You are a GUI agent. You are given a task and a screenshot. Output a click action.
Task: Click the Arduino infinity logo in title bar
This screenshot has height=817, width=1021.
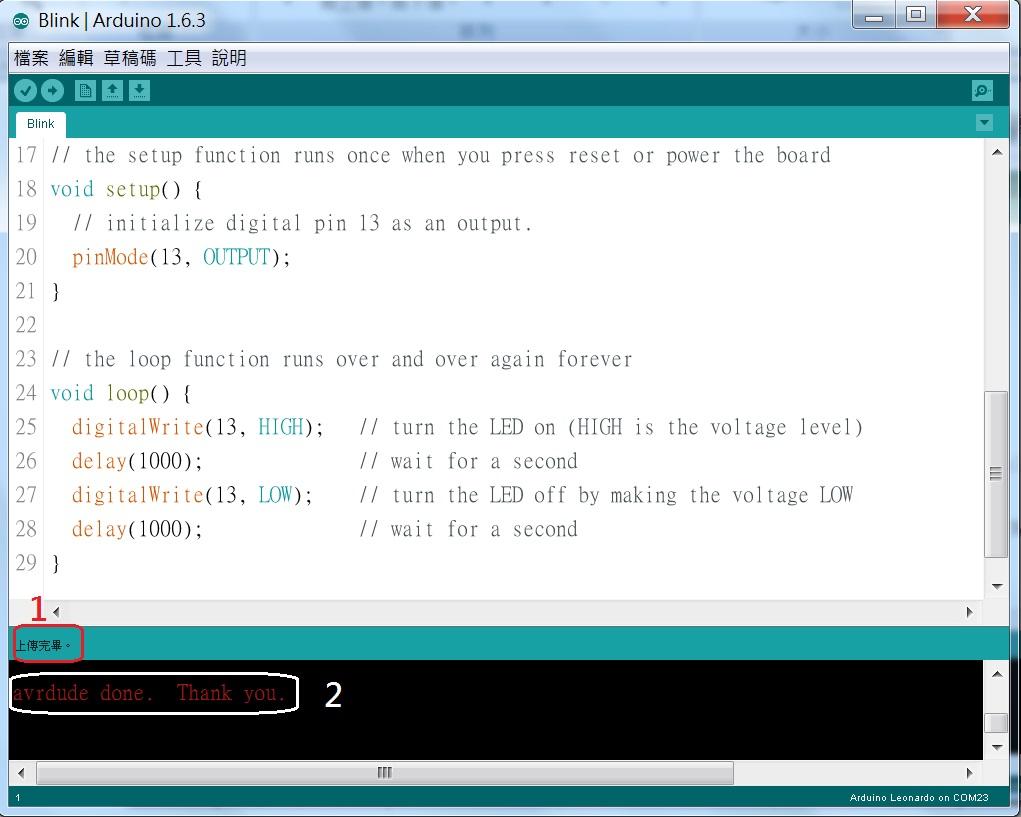coord(21,21)
